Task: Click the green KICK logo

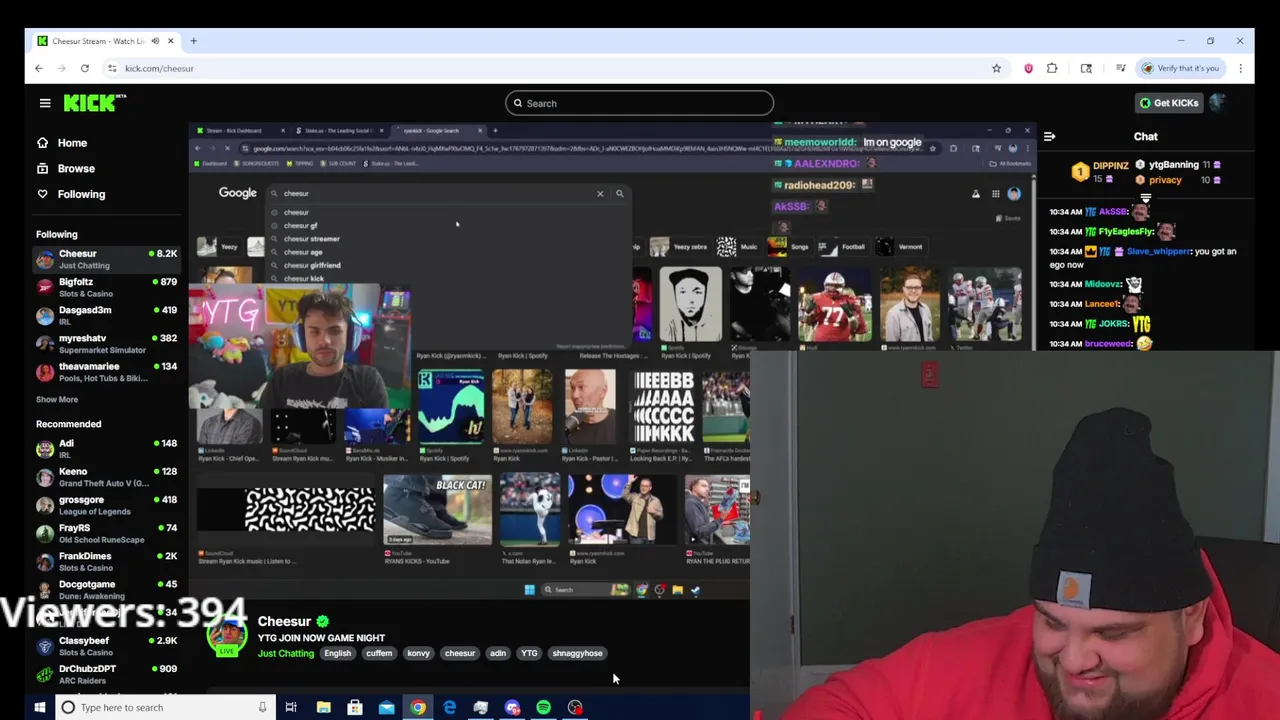Action: coord(94,103)
